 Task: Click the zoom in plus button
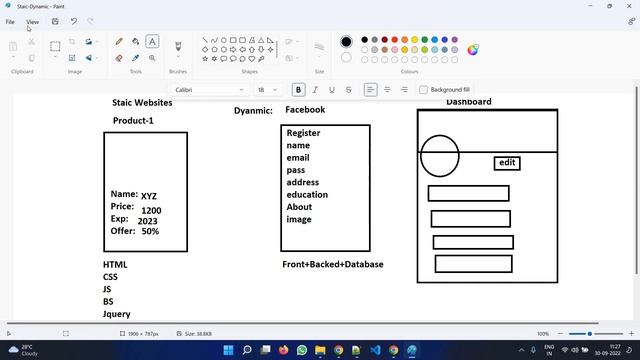pos(631,333)
